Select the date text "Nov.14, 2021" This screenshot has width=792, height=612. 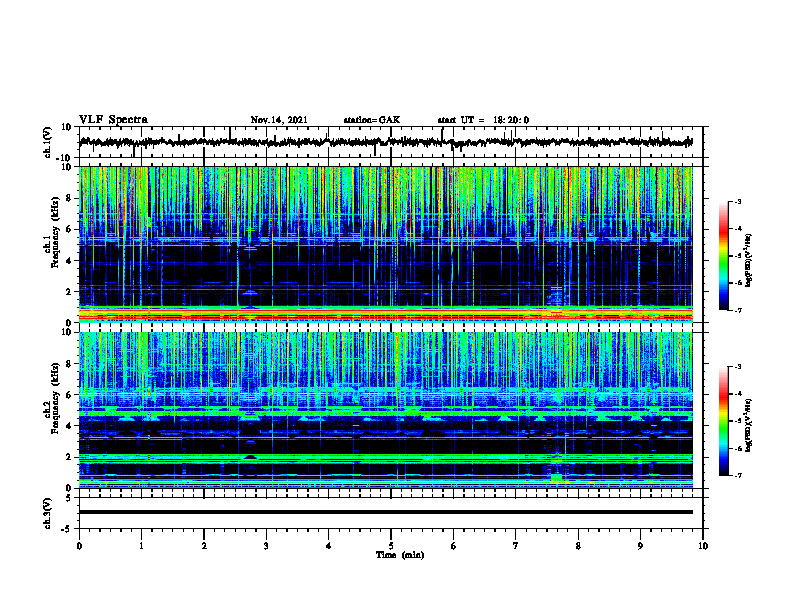(x=279, y=120)
